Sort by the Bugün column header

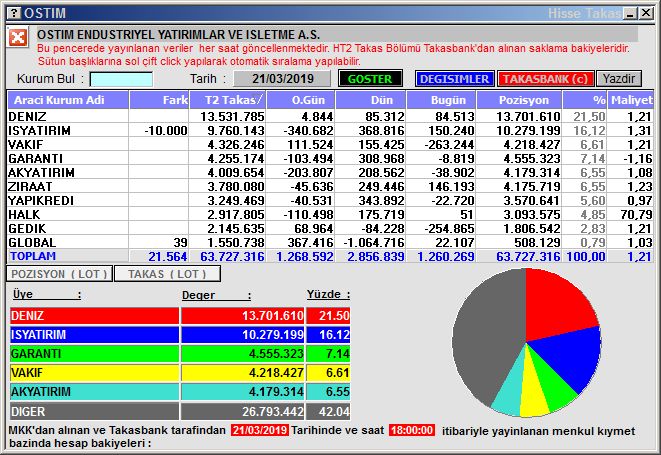441,100
